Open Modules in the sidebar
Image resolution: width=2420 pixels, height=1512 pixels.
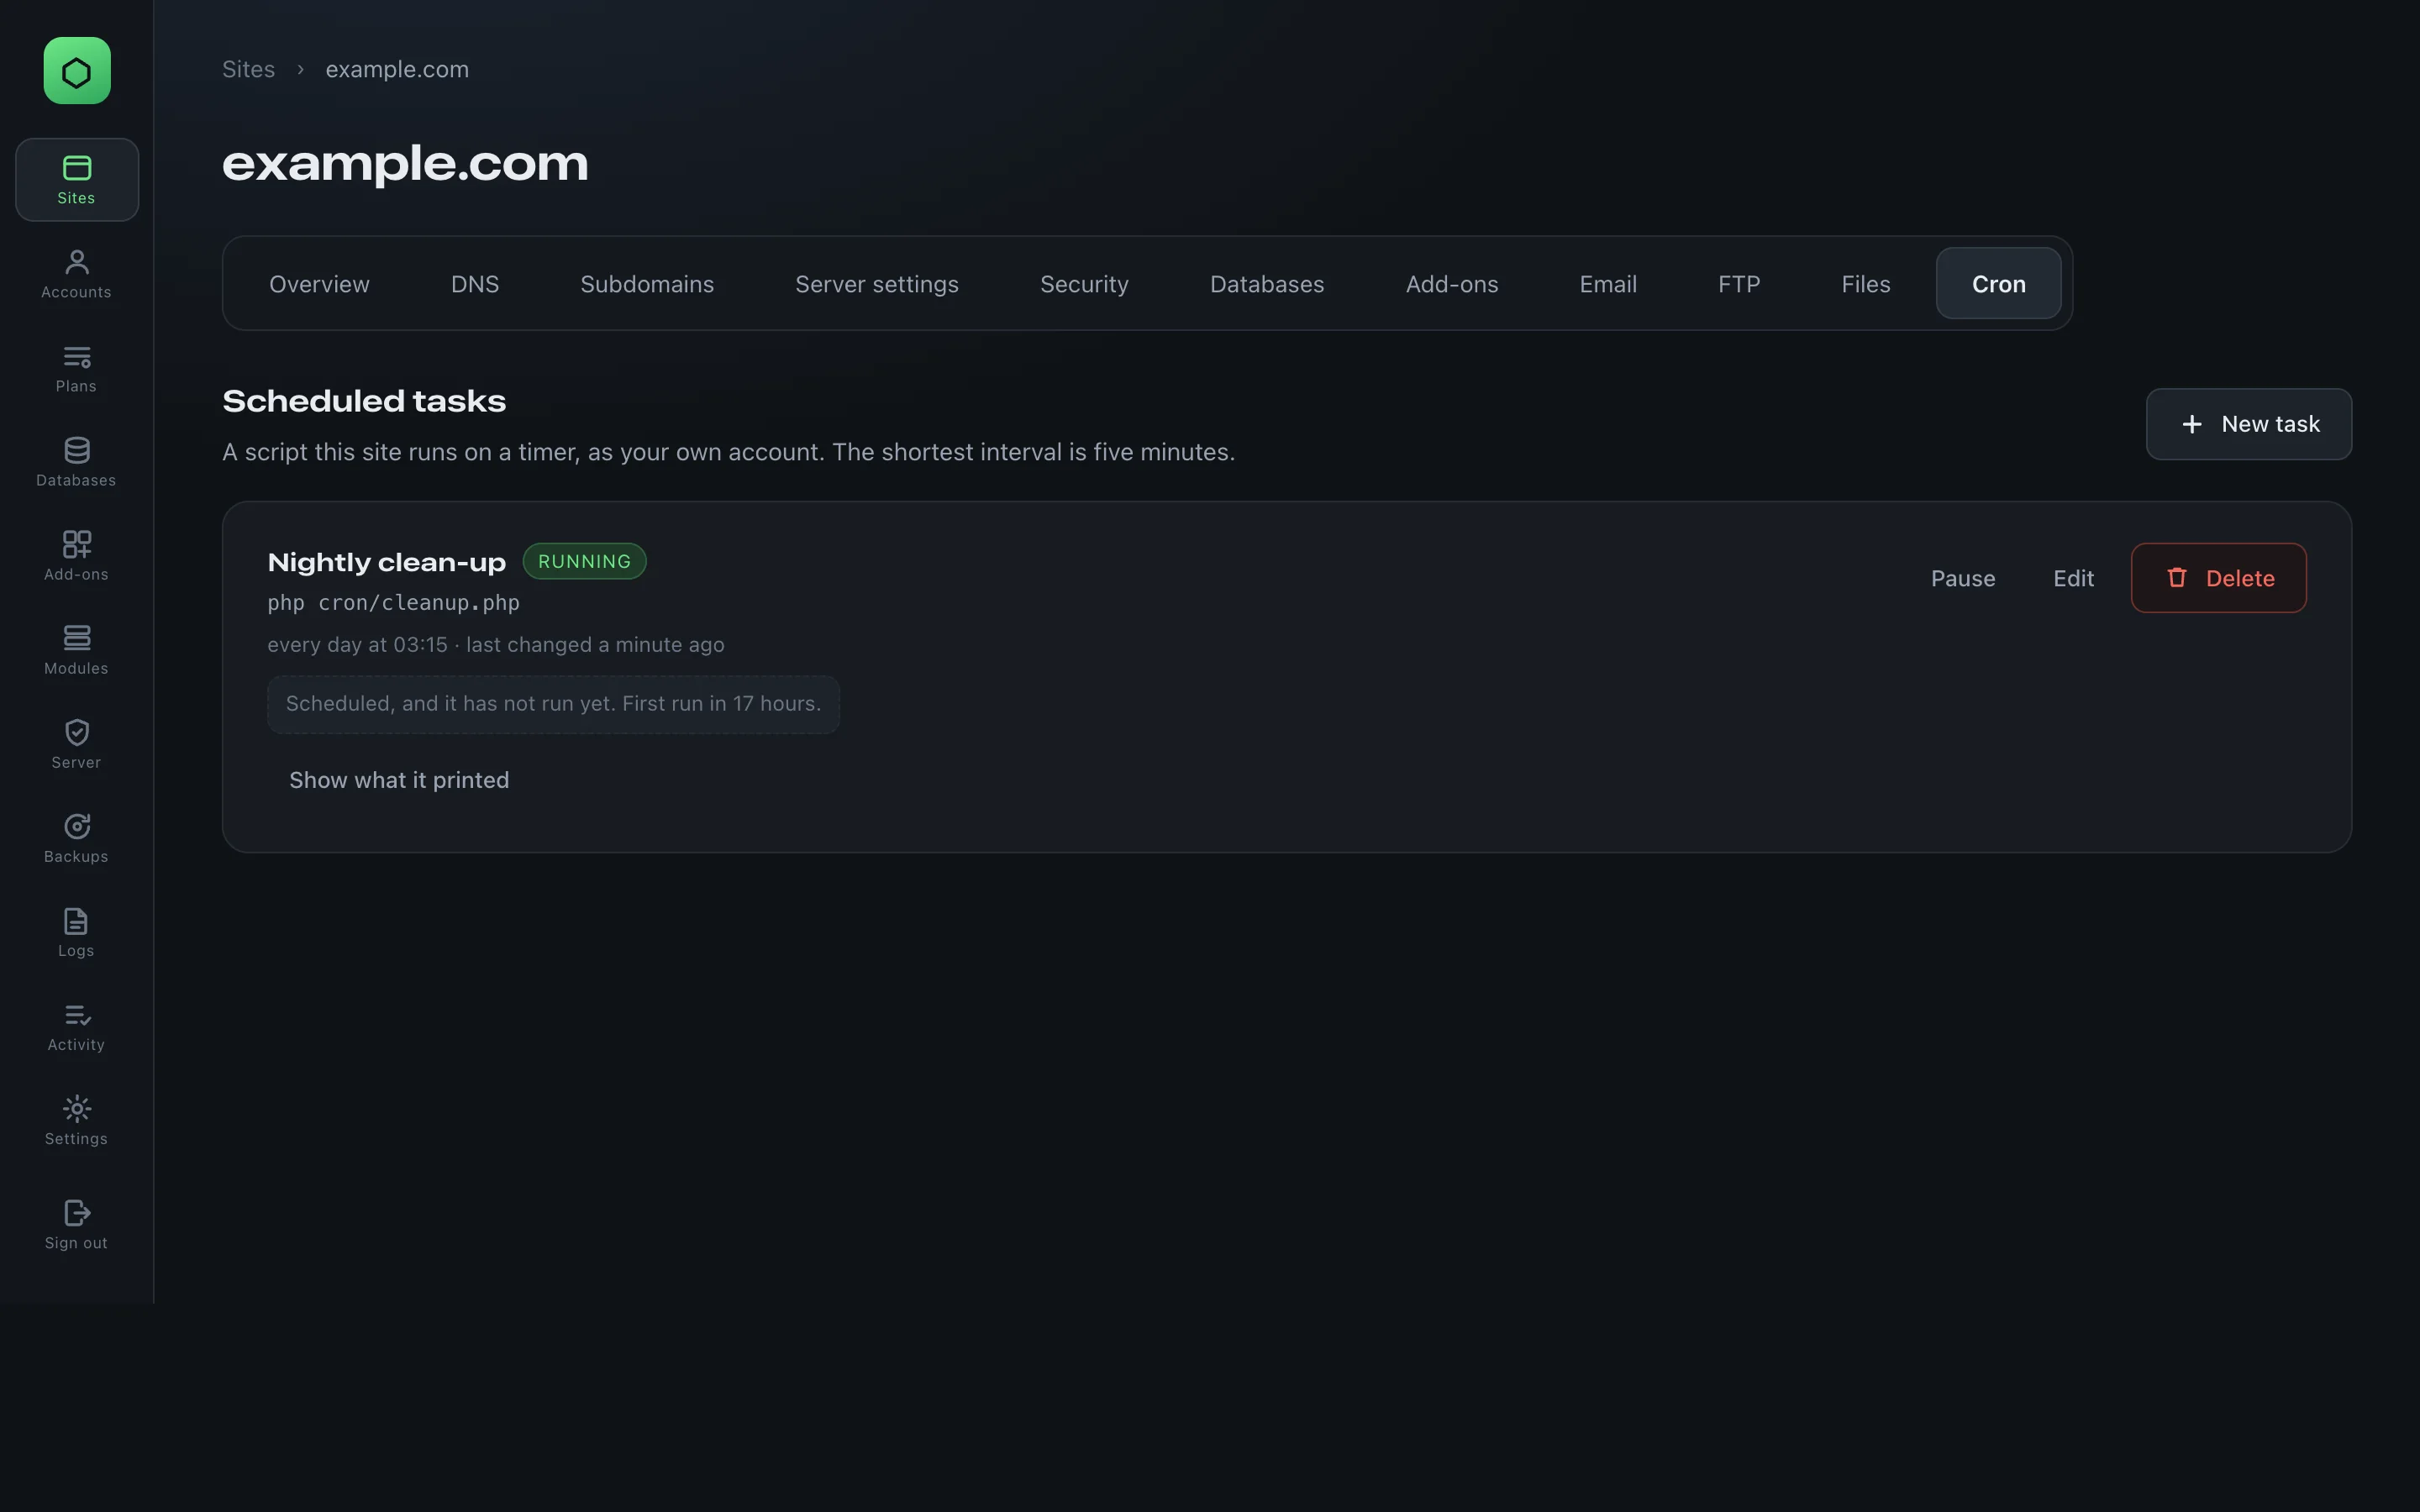point(77,650)
